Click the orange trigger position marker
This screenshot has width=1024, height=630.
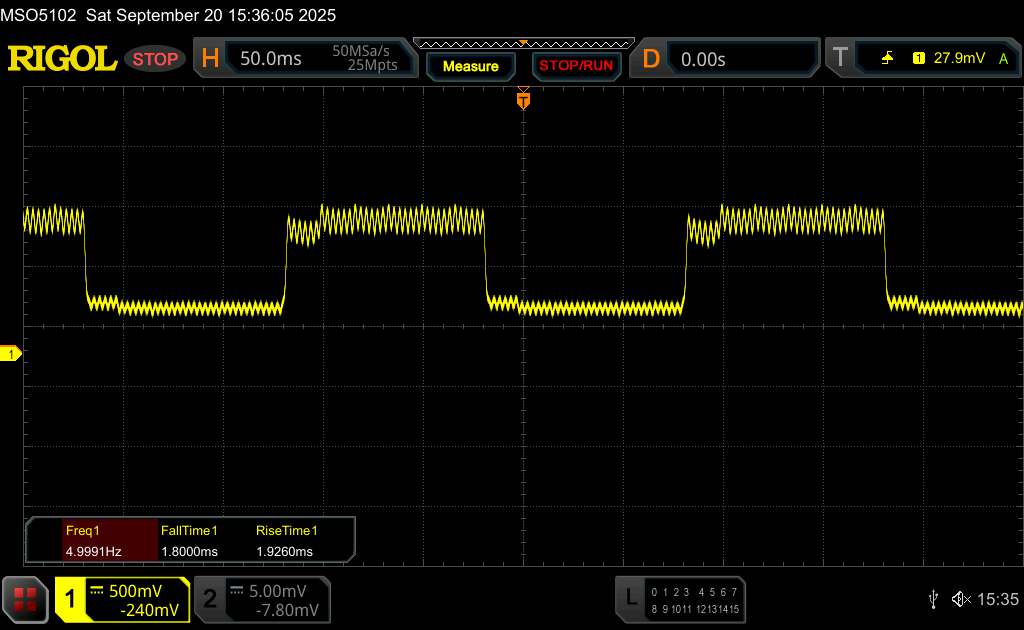pos(523,100)
